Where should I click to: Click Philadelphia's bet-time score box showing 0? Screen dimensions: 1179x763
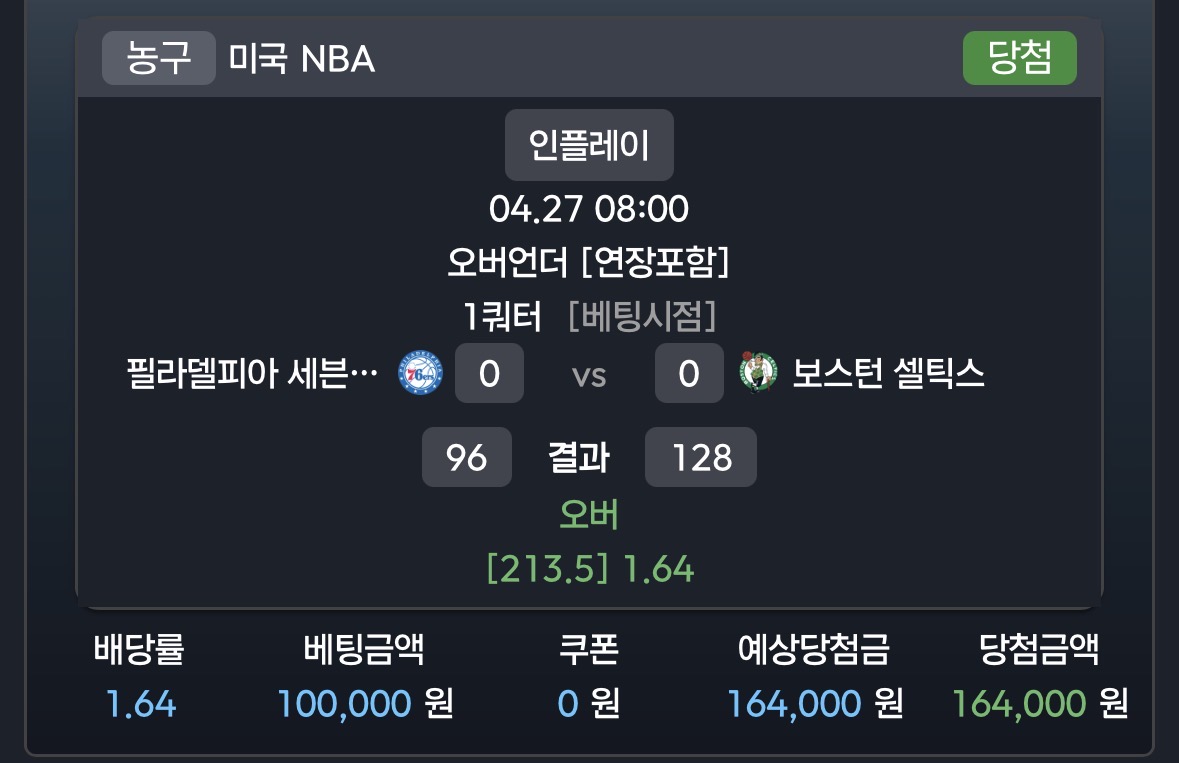[x=489, y=374]
